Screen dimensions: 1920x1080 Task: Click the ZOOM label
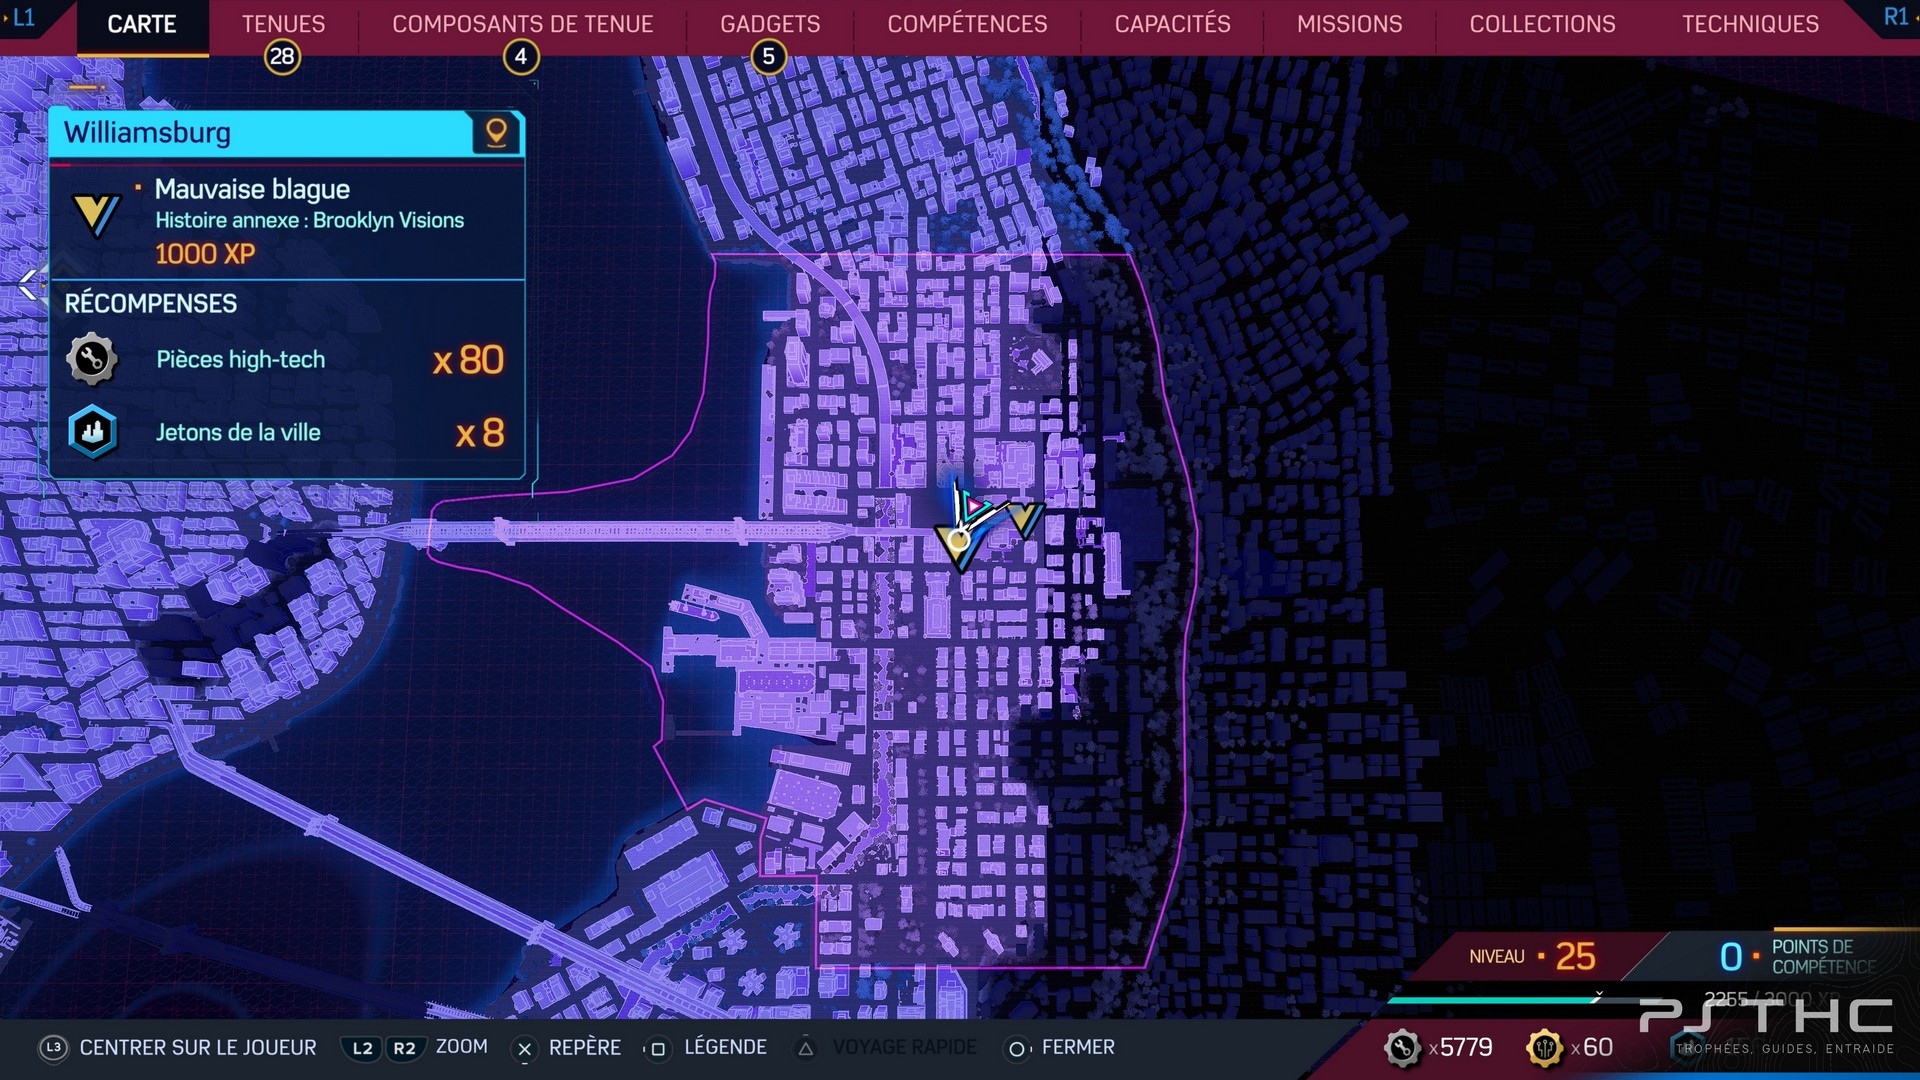461,1046
